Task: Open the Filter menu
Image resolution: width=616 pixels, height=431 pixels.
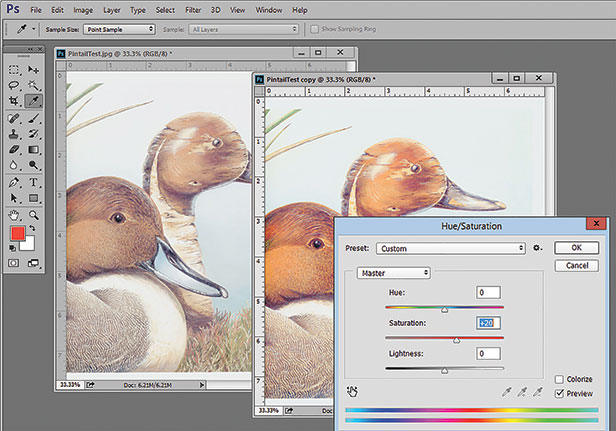Action: pyautogui.click(x=193, y=10)
